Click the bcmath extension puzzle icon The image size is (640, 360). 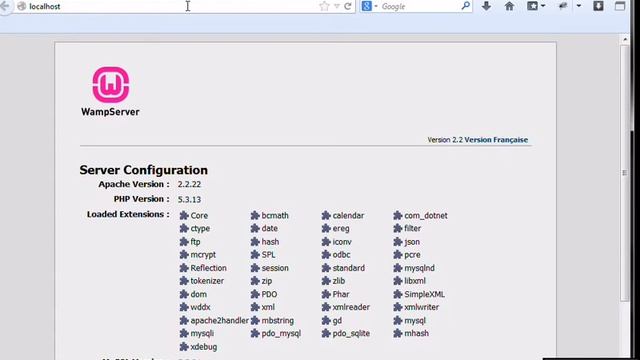click(x=255, y=215)
